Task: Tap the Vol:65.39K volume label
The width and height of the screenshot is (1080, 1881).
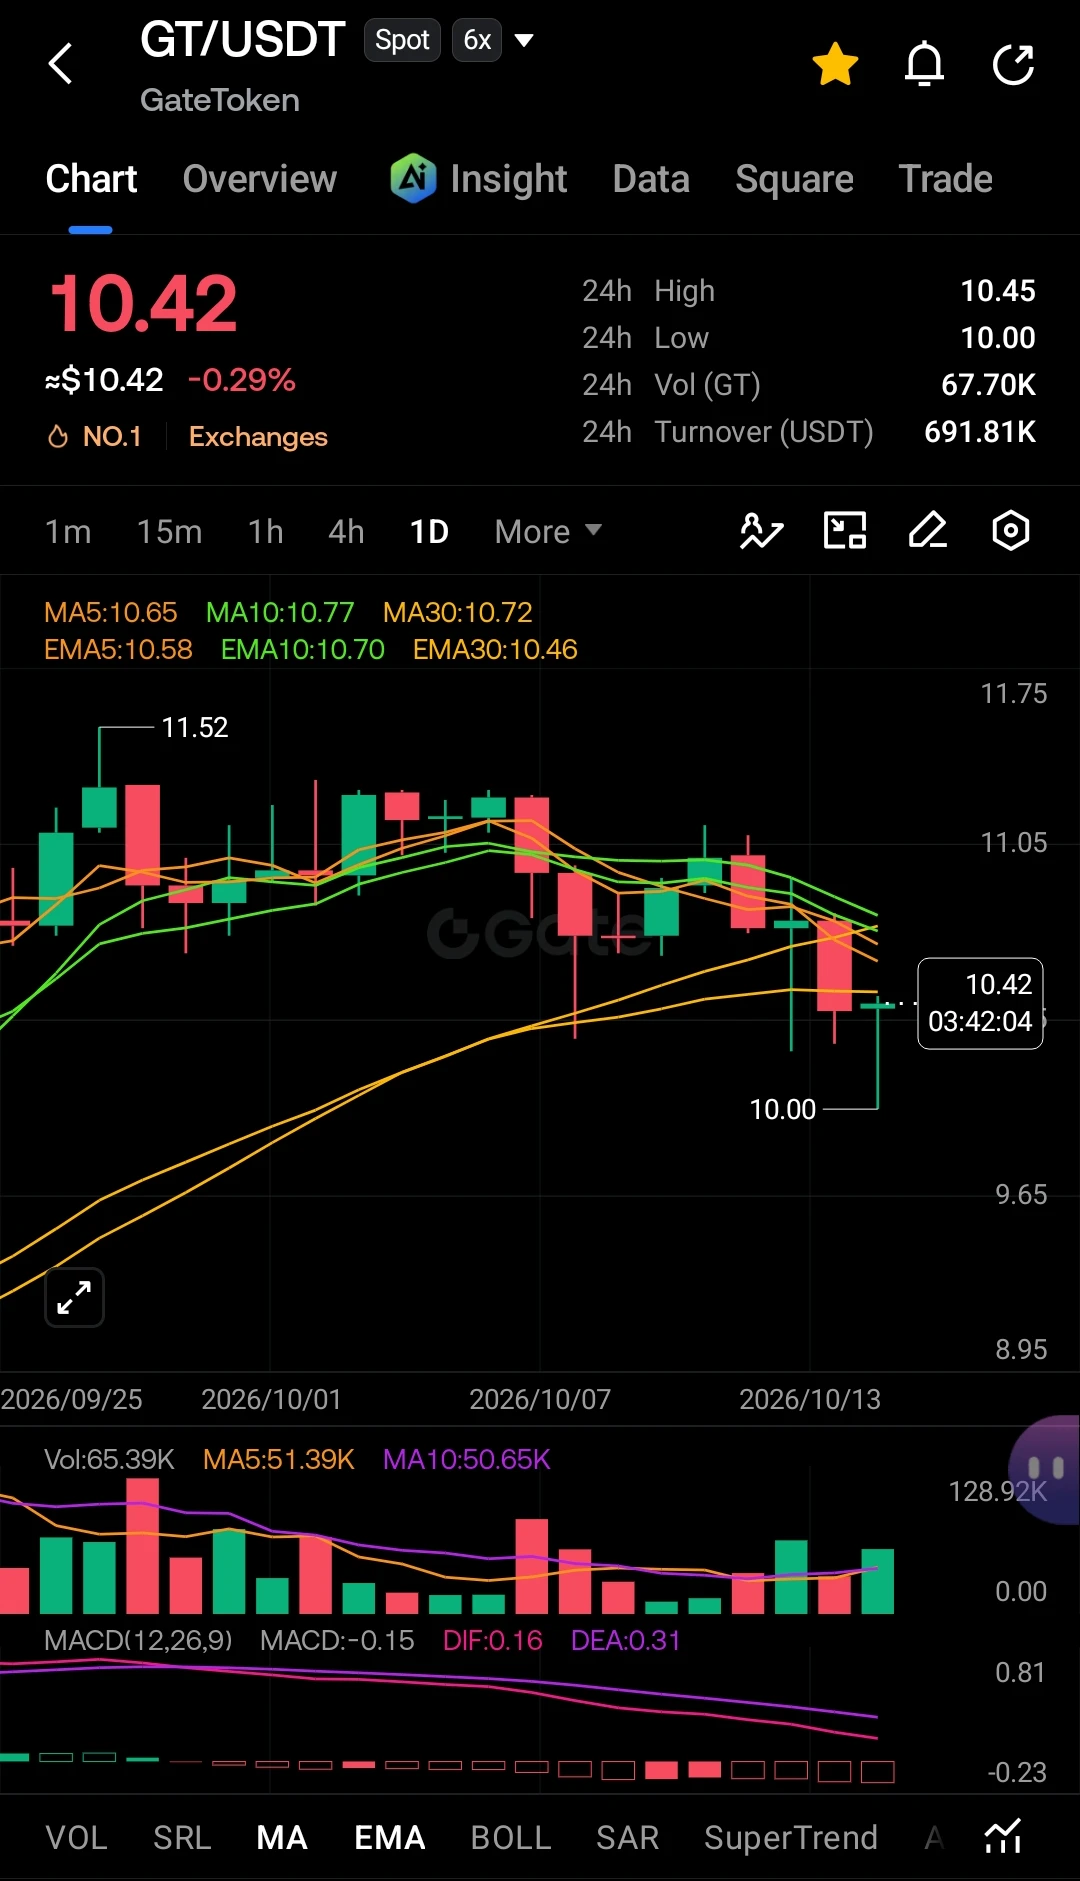Action: (x=109, y=1460)
